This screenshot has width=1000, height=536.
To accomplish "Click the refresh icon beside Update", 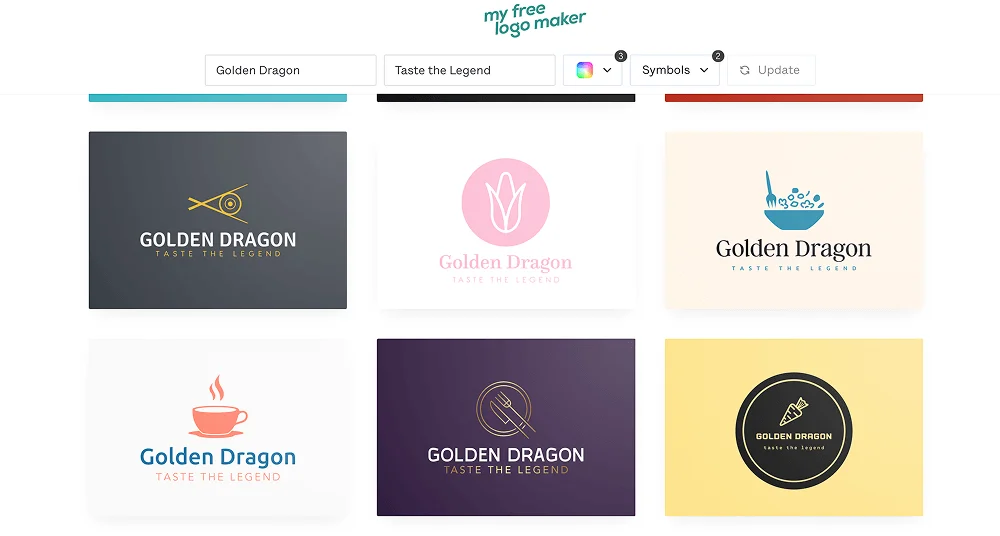I will (745, 70).
